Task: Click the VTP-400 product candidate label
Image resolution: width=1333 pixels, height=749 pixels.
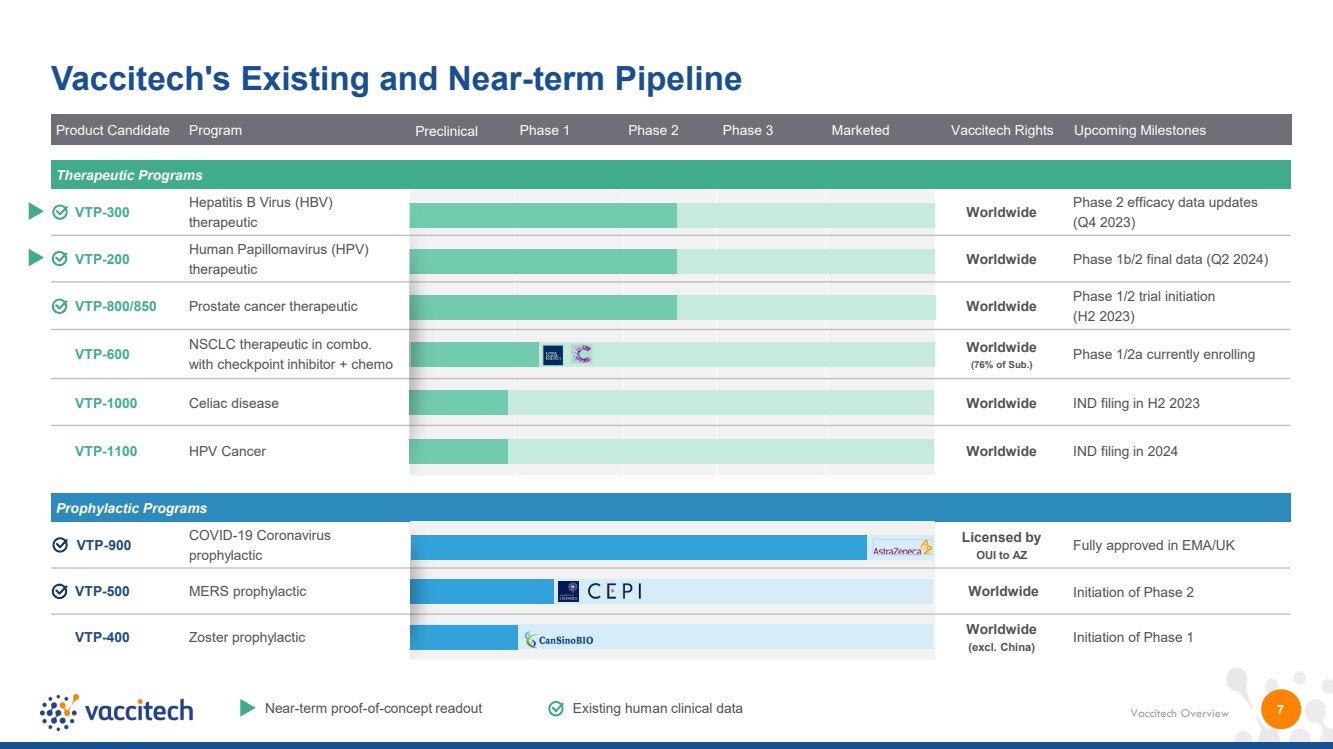Action: point(102,637)
